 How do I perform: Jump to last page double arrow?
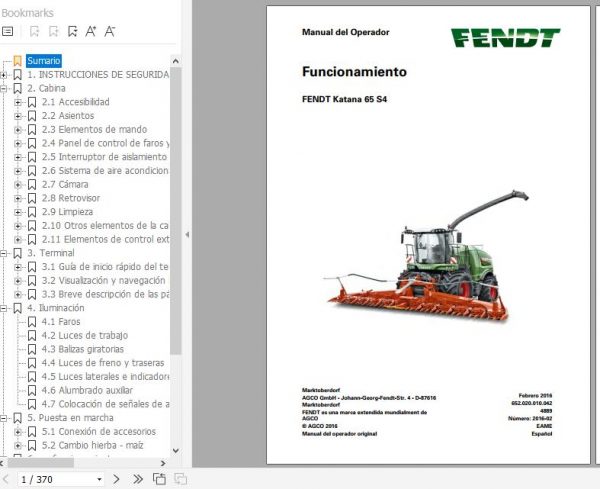138,479
